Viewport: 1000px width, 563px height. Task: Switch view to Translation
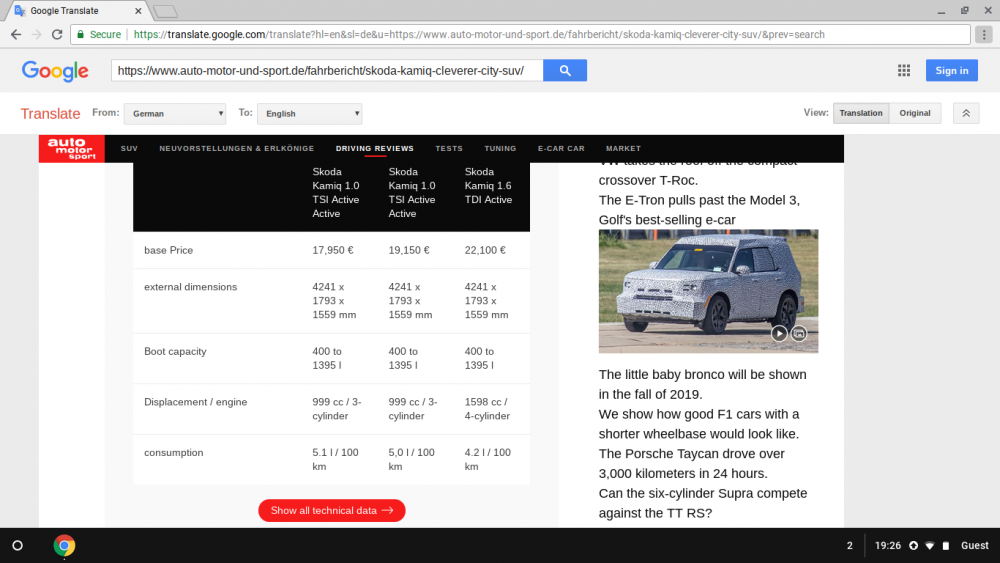[860, 113]
